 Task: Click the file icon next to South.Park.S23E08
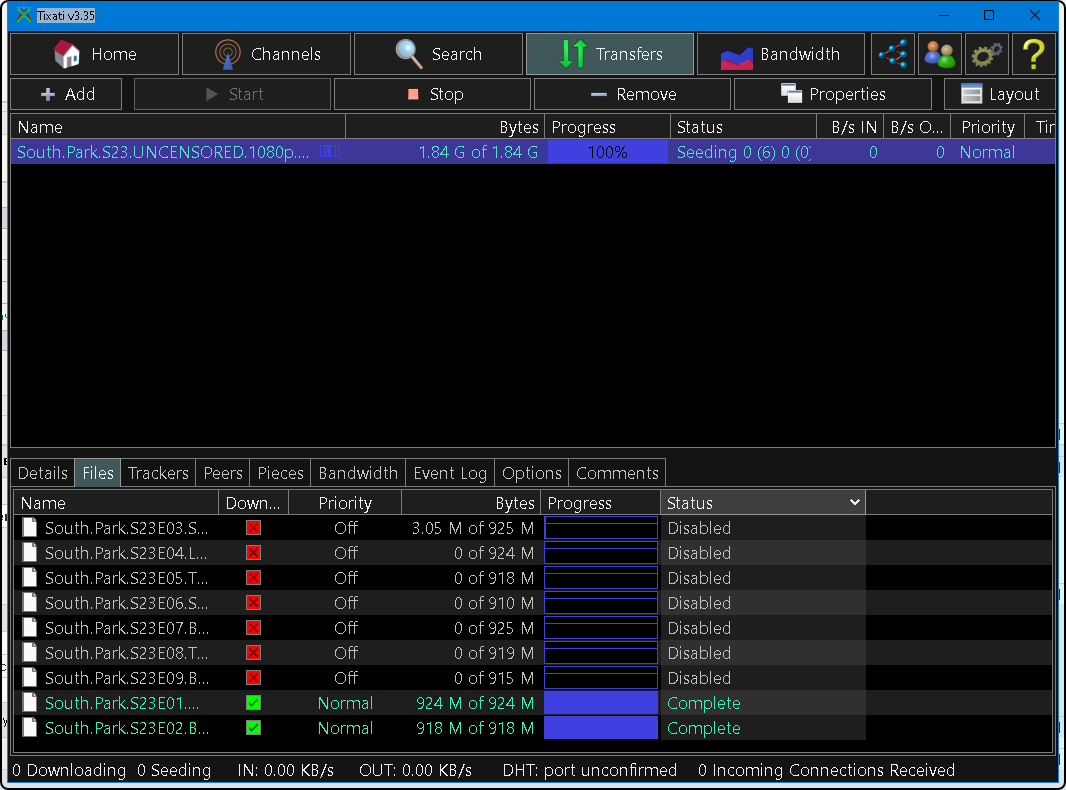click(x=30, y=653)
